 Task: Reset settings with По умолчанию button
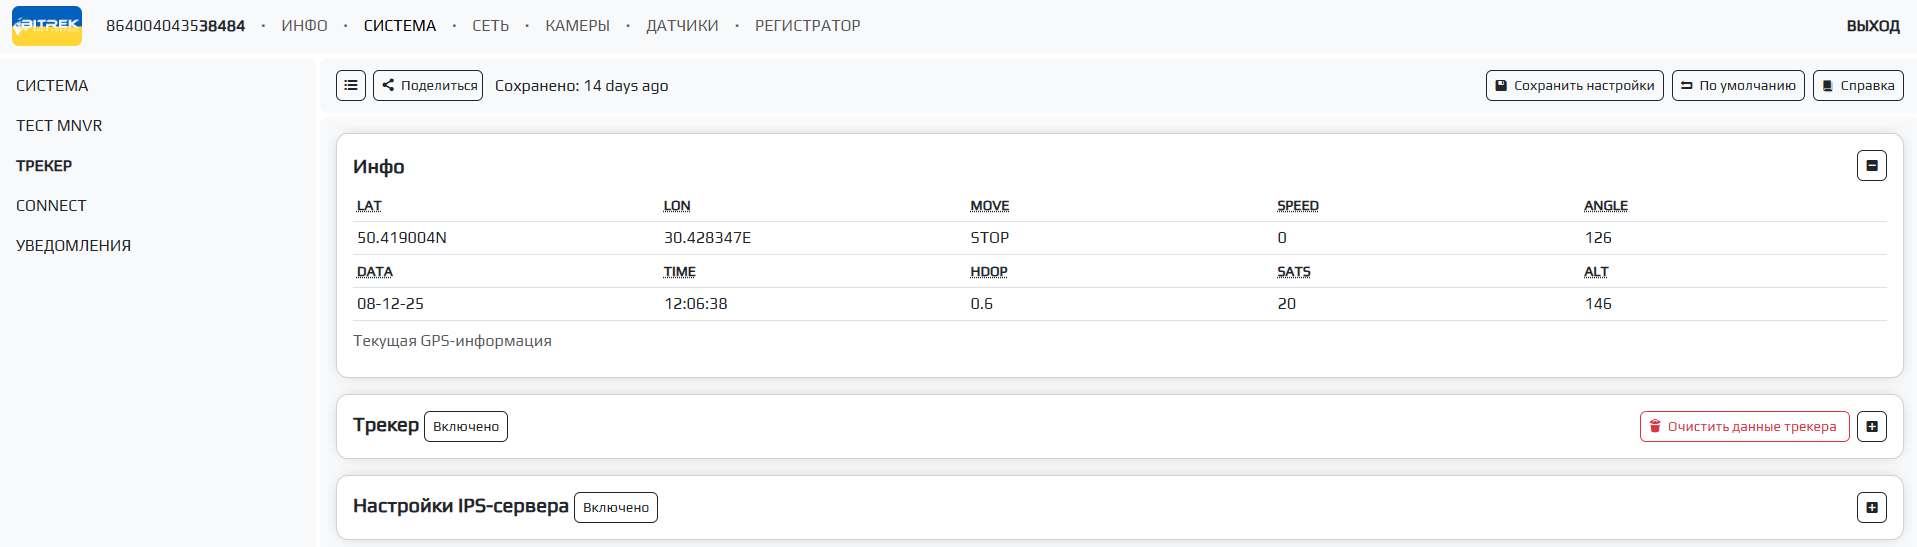coord(1737,86)
